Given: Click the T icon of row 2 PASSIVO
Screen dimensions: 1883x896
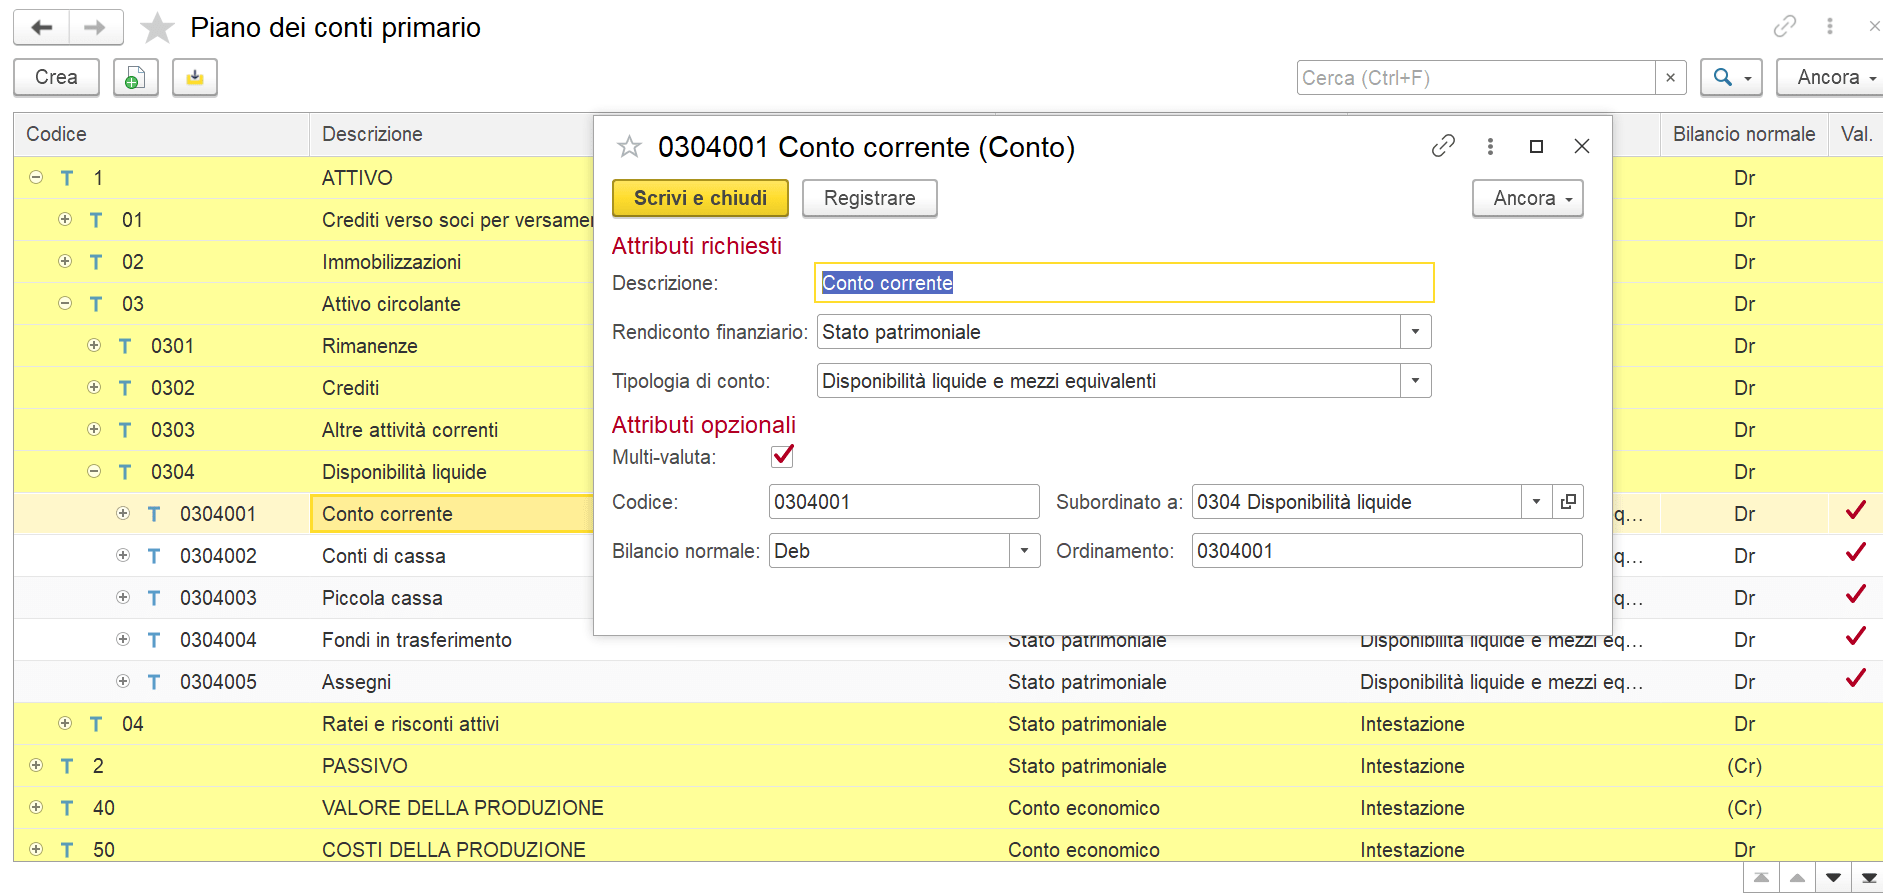Looking at the screenshot, I should click(x=67, y=766).
